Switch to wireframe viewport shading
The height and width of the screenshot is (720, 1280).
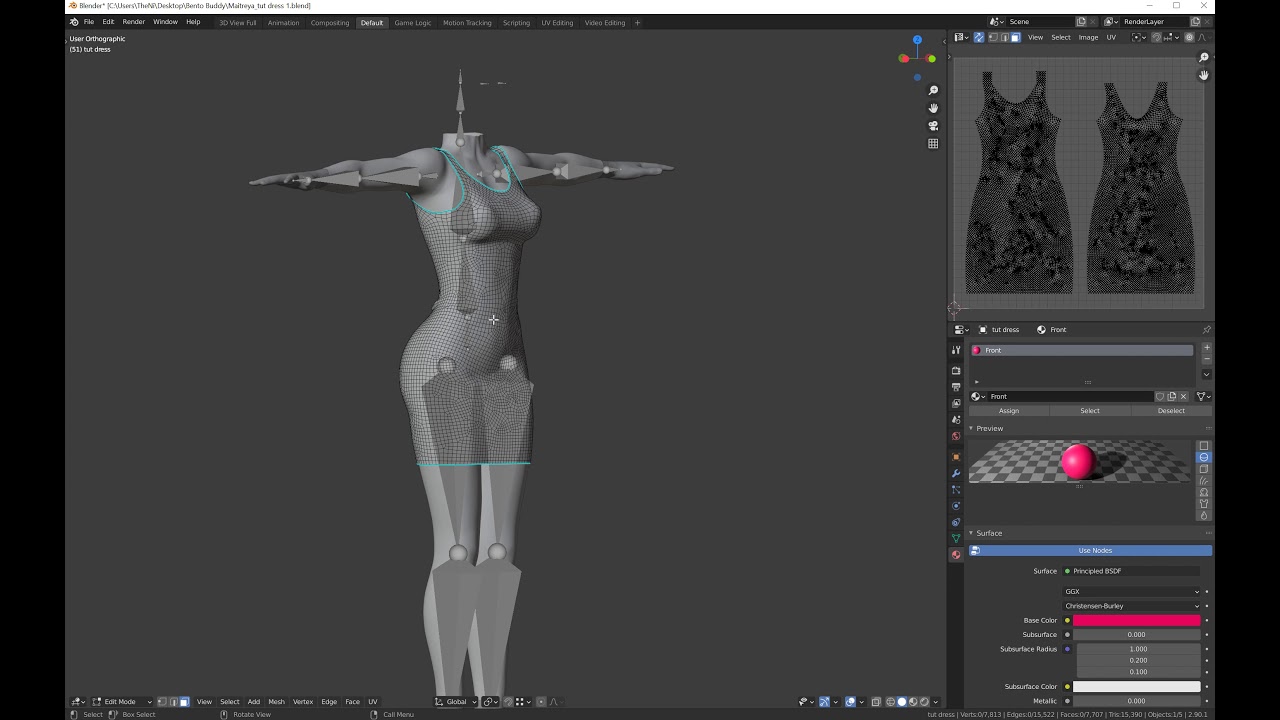[x=890, y=702]
